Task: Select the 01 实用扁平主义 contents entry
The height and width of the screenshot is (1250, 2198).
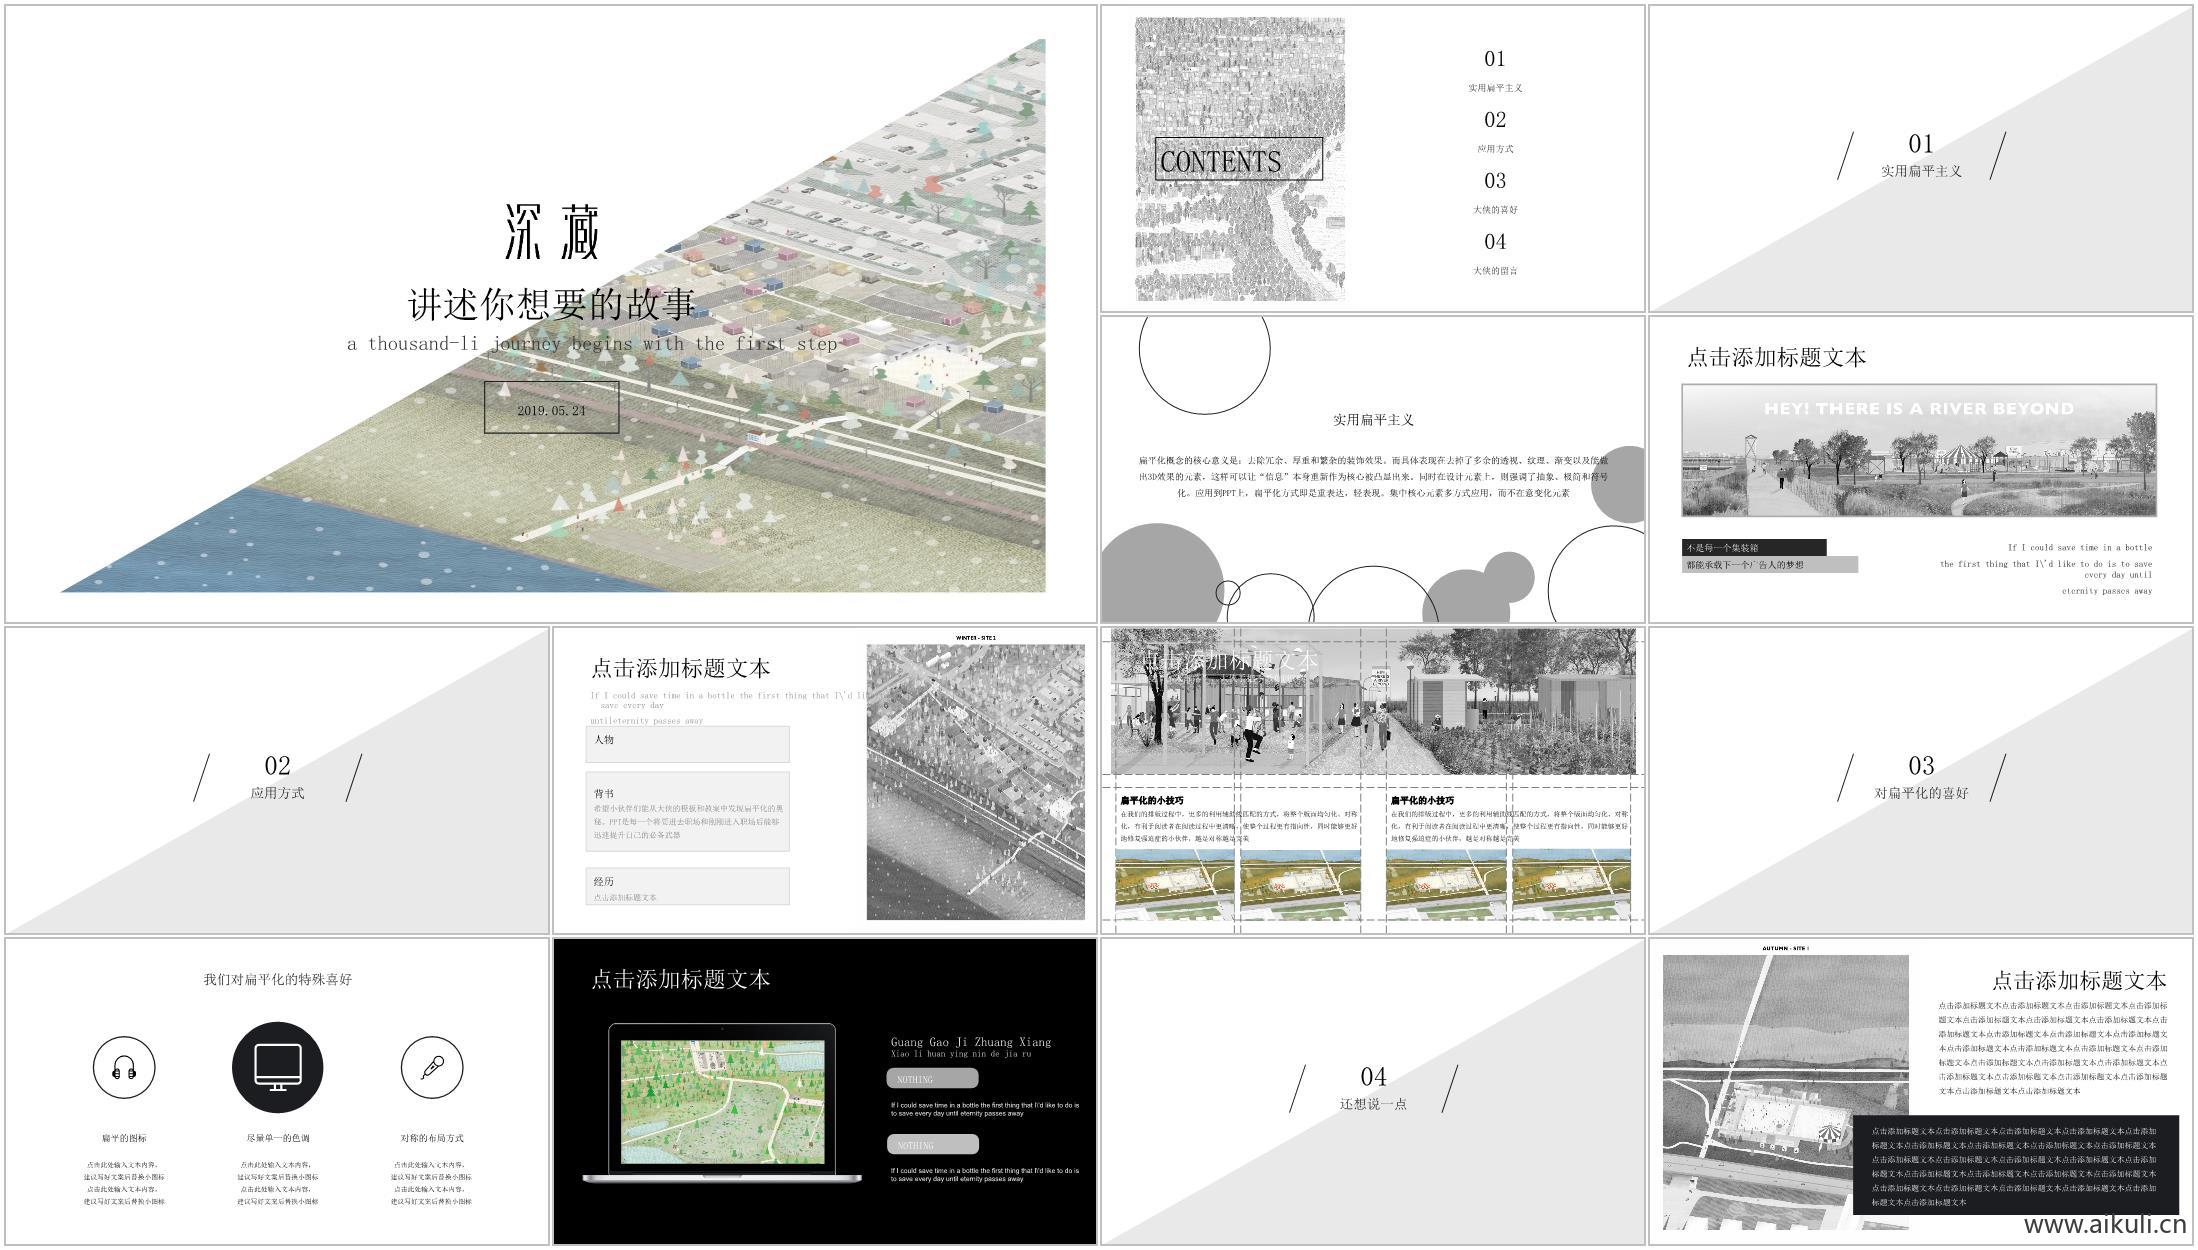Action: (x=1495, y=72)
